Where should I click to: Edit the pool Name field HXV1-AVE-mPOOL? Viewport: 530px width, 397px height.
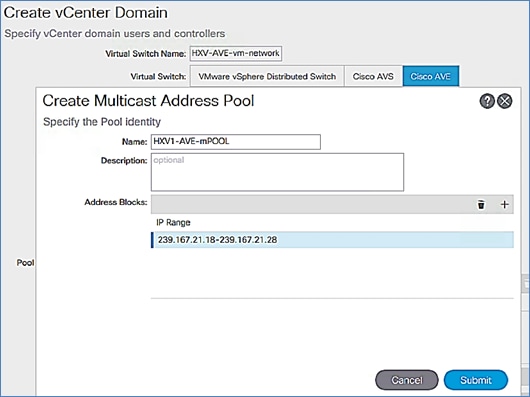[236, 142]
